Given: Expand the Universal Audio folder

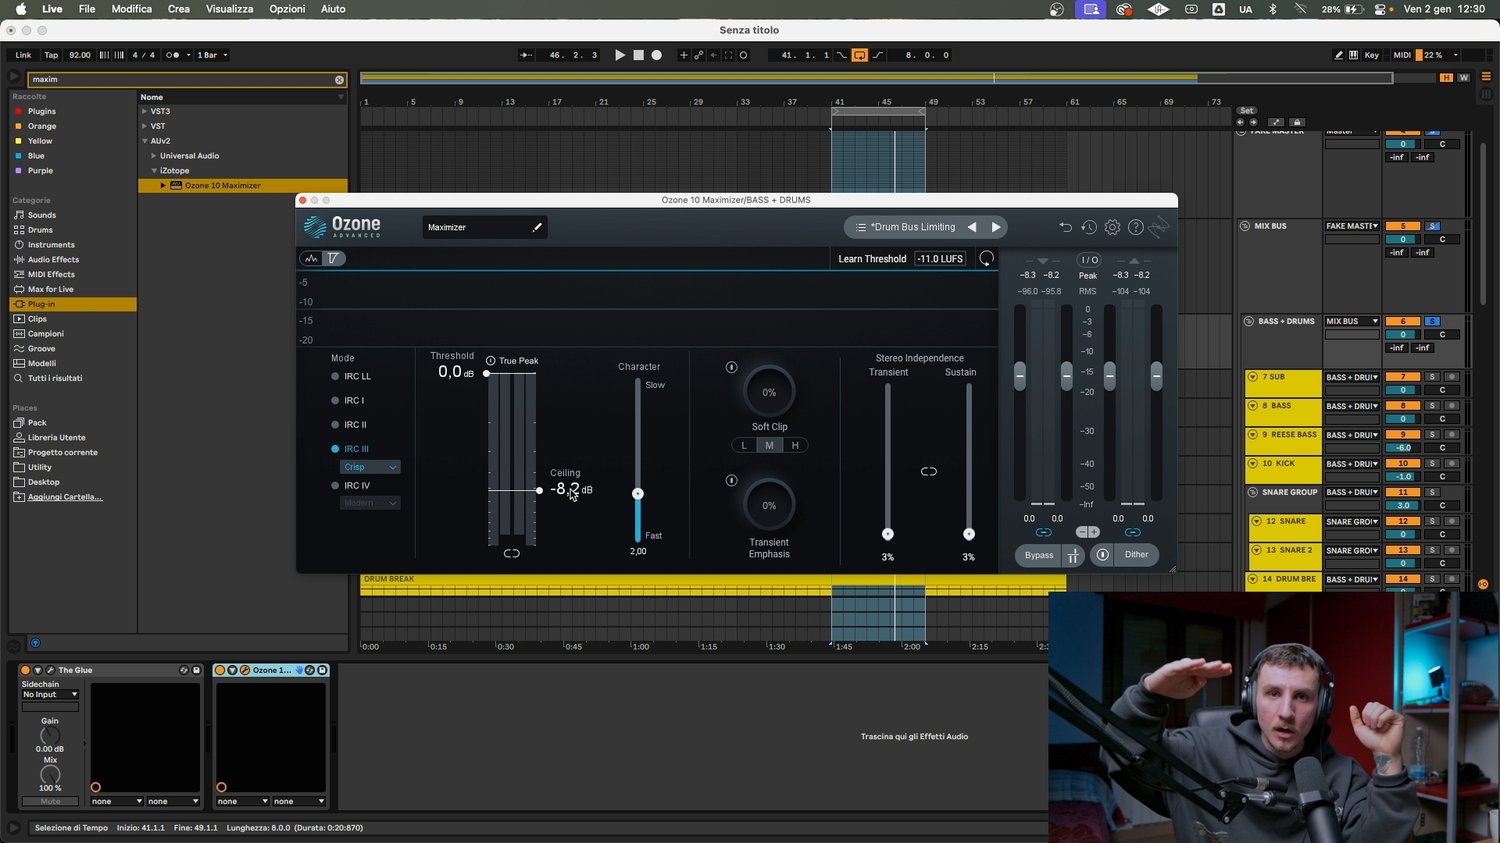Looking at the screenshot, I should point(154,156).
